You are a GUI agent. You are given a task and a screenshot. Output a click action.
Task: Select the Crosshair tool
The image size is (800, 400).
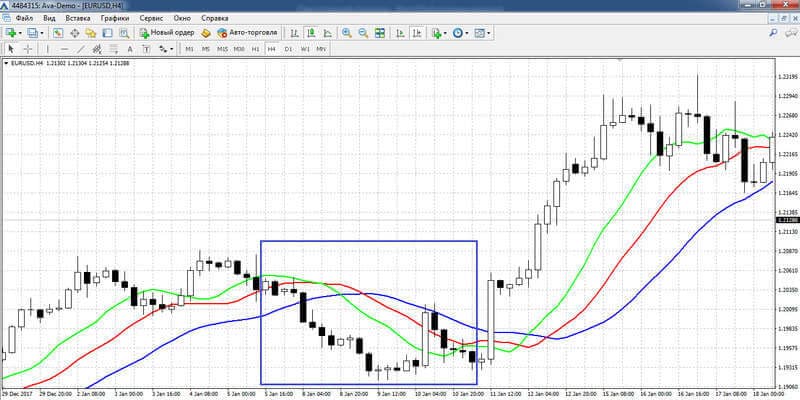(28, 49)
